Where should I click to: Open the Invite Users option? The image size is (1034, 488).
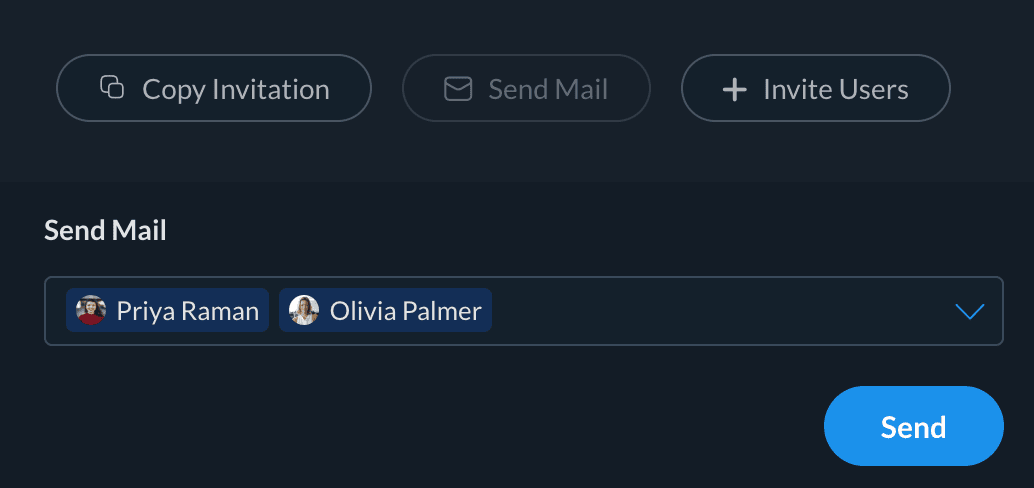815,89
